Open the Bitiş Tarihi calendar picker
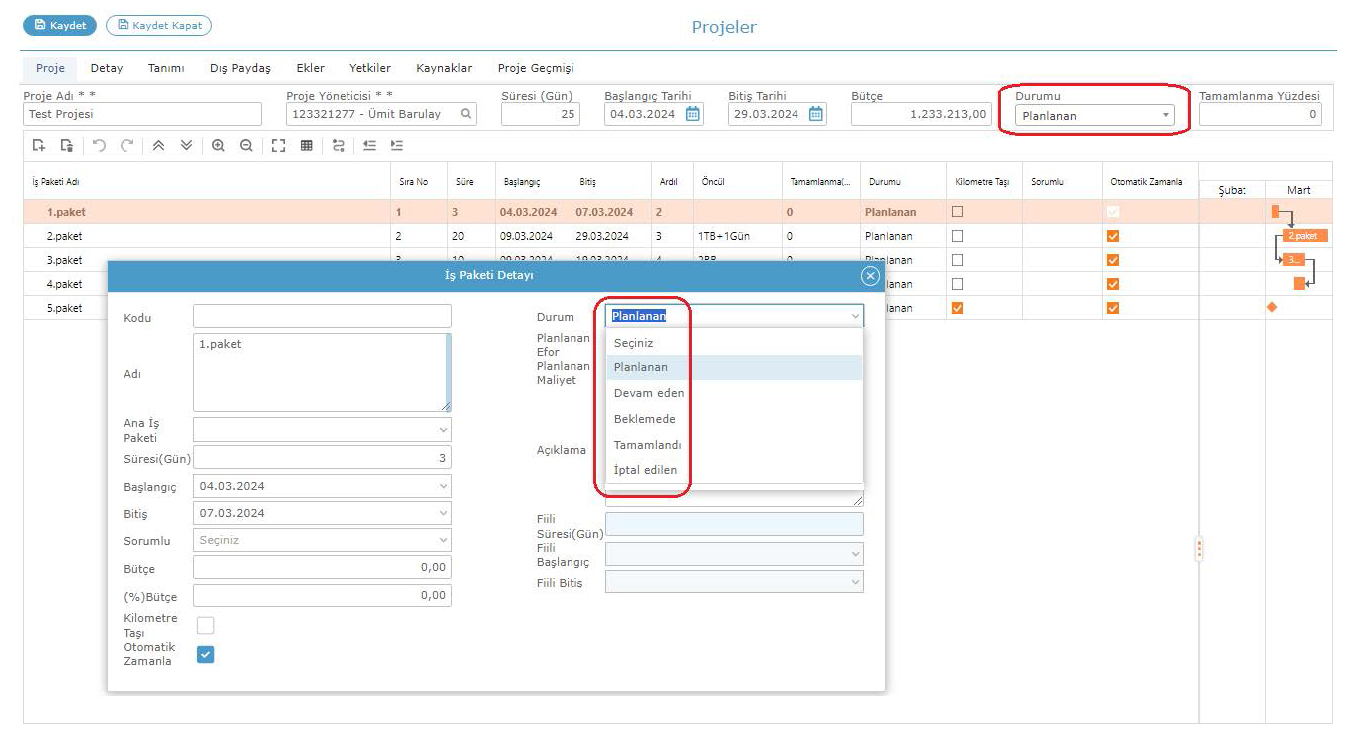 [816, 114]
